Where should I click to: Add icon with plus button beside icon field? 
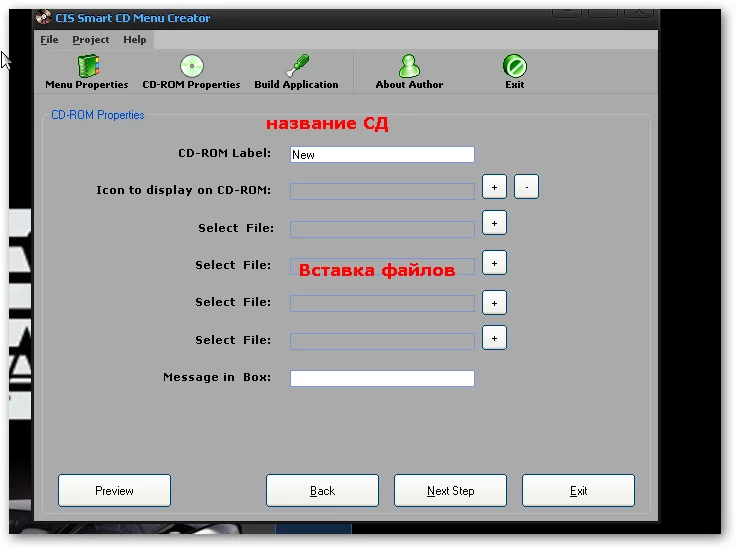point(494,187)
